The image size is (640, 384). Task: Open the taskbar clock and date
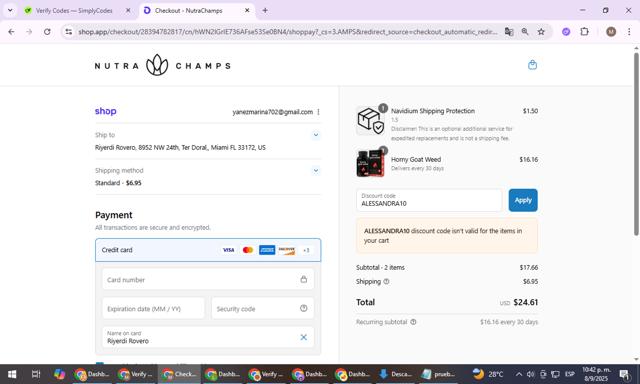tap(596, 374)
